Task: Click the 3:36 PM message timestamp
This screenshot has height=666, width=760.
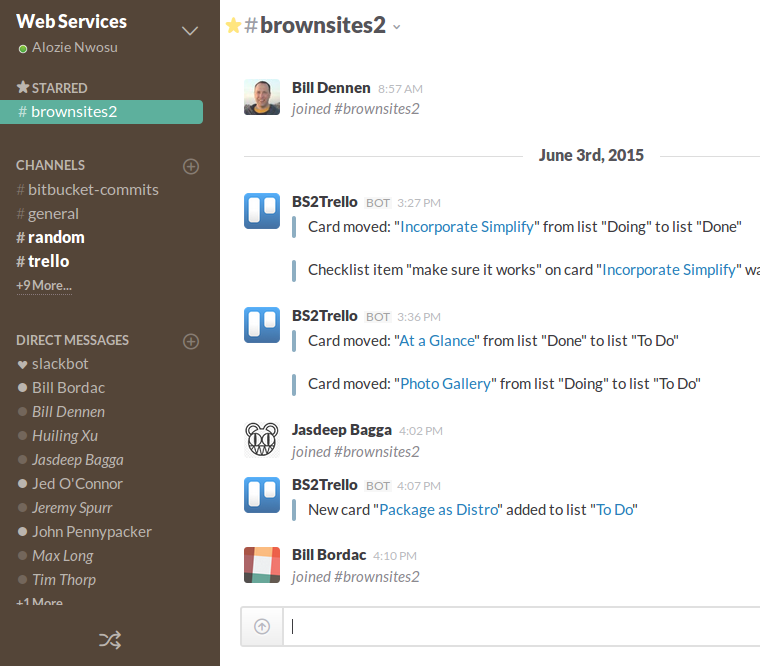Action: [x=419, y=317]
